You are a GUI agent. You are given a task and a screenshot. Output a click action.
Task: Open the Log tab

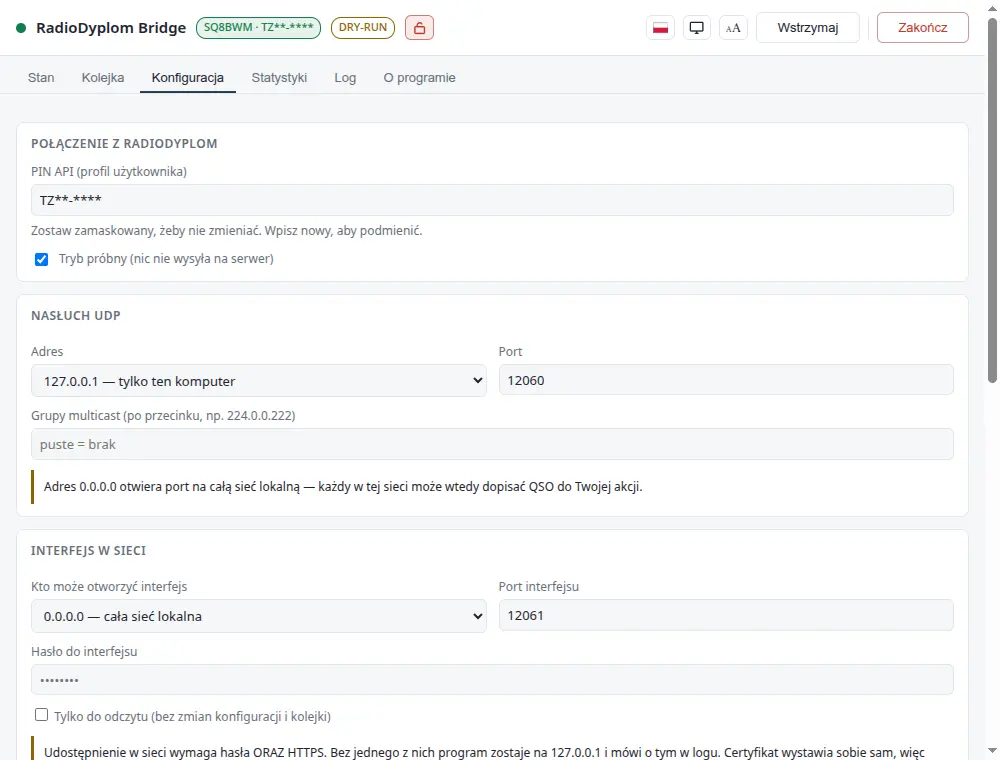click(345, 78)
